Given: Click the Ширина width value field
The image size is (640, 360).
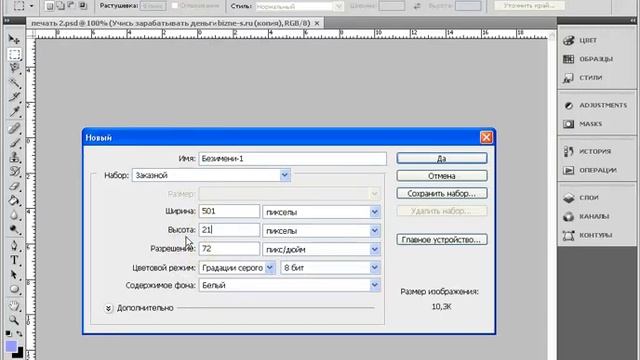Looking at the screenshot, I should click(x=229, y=211).
